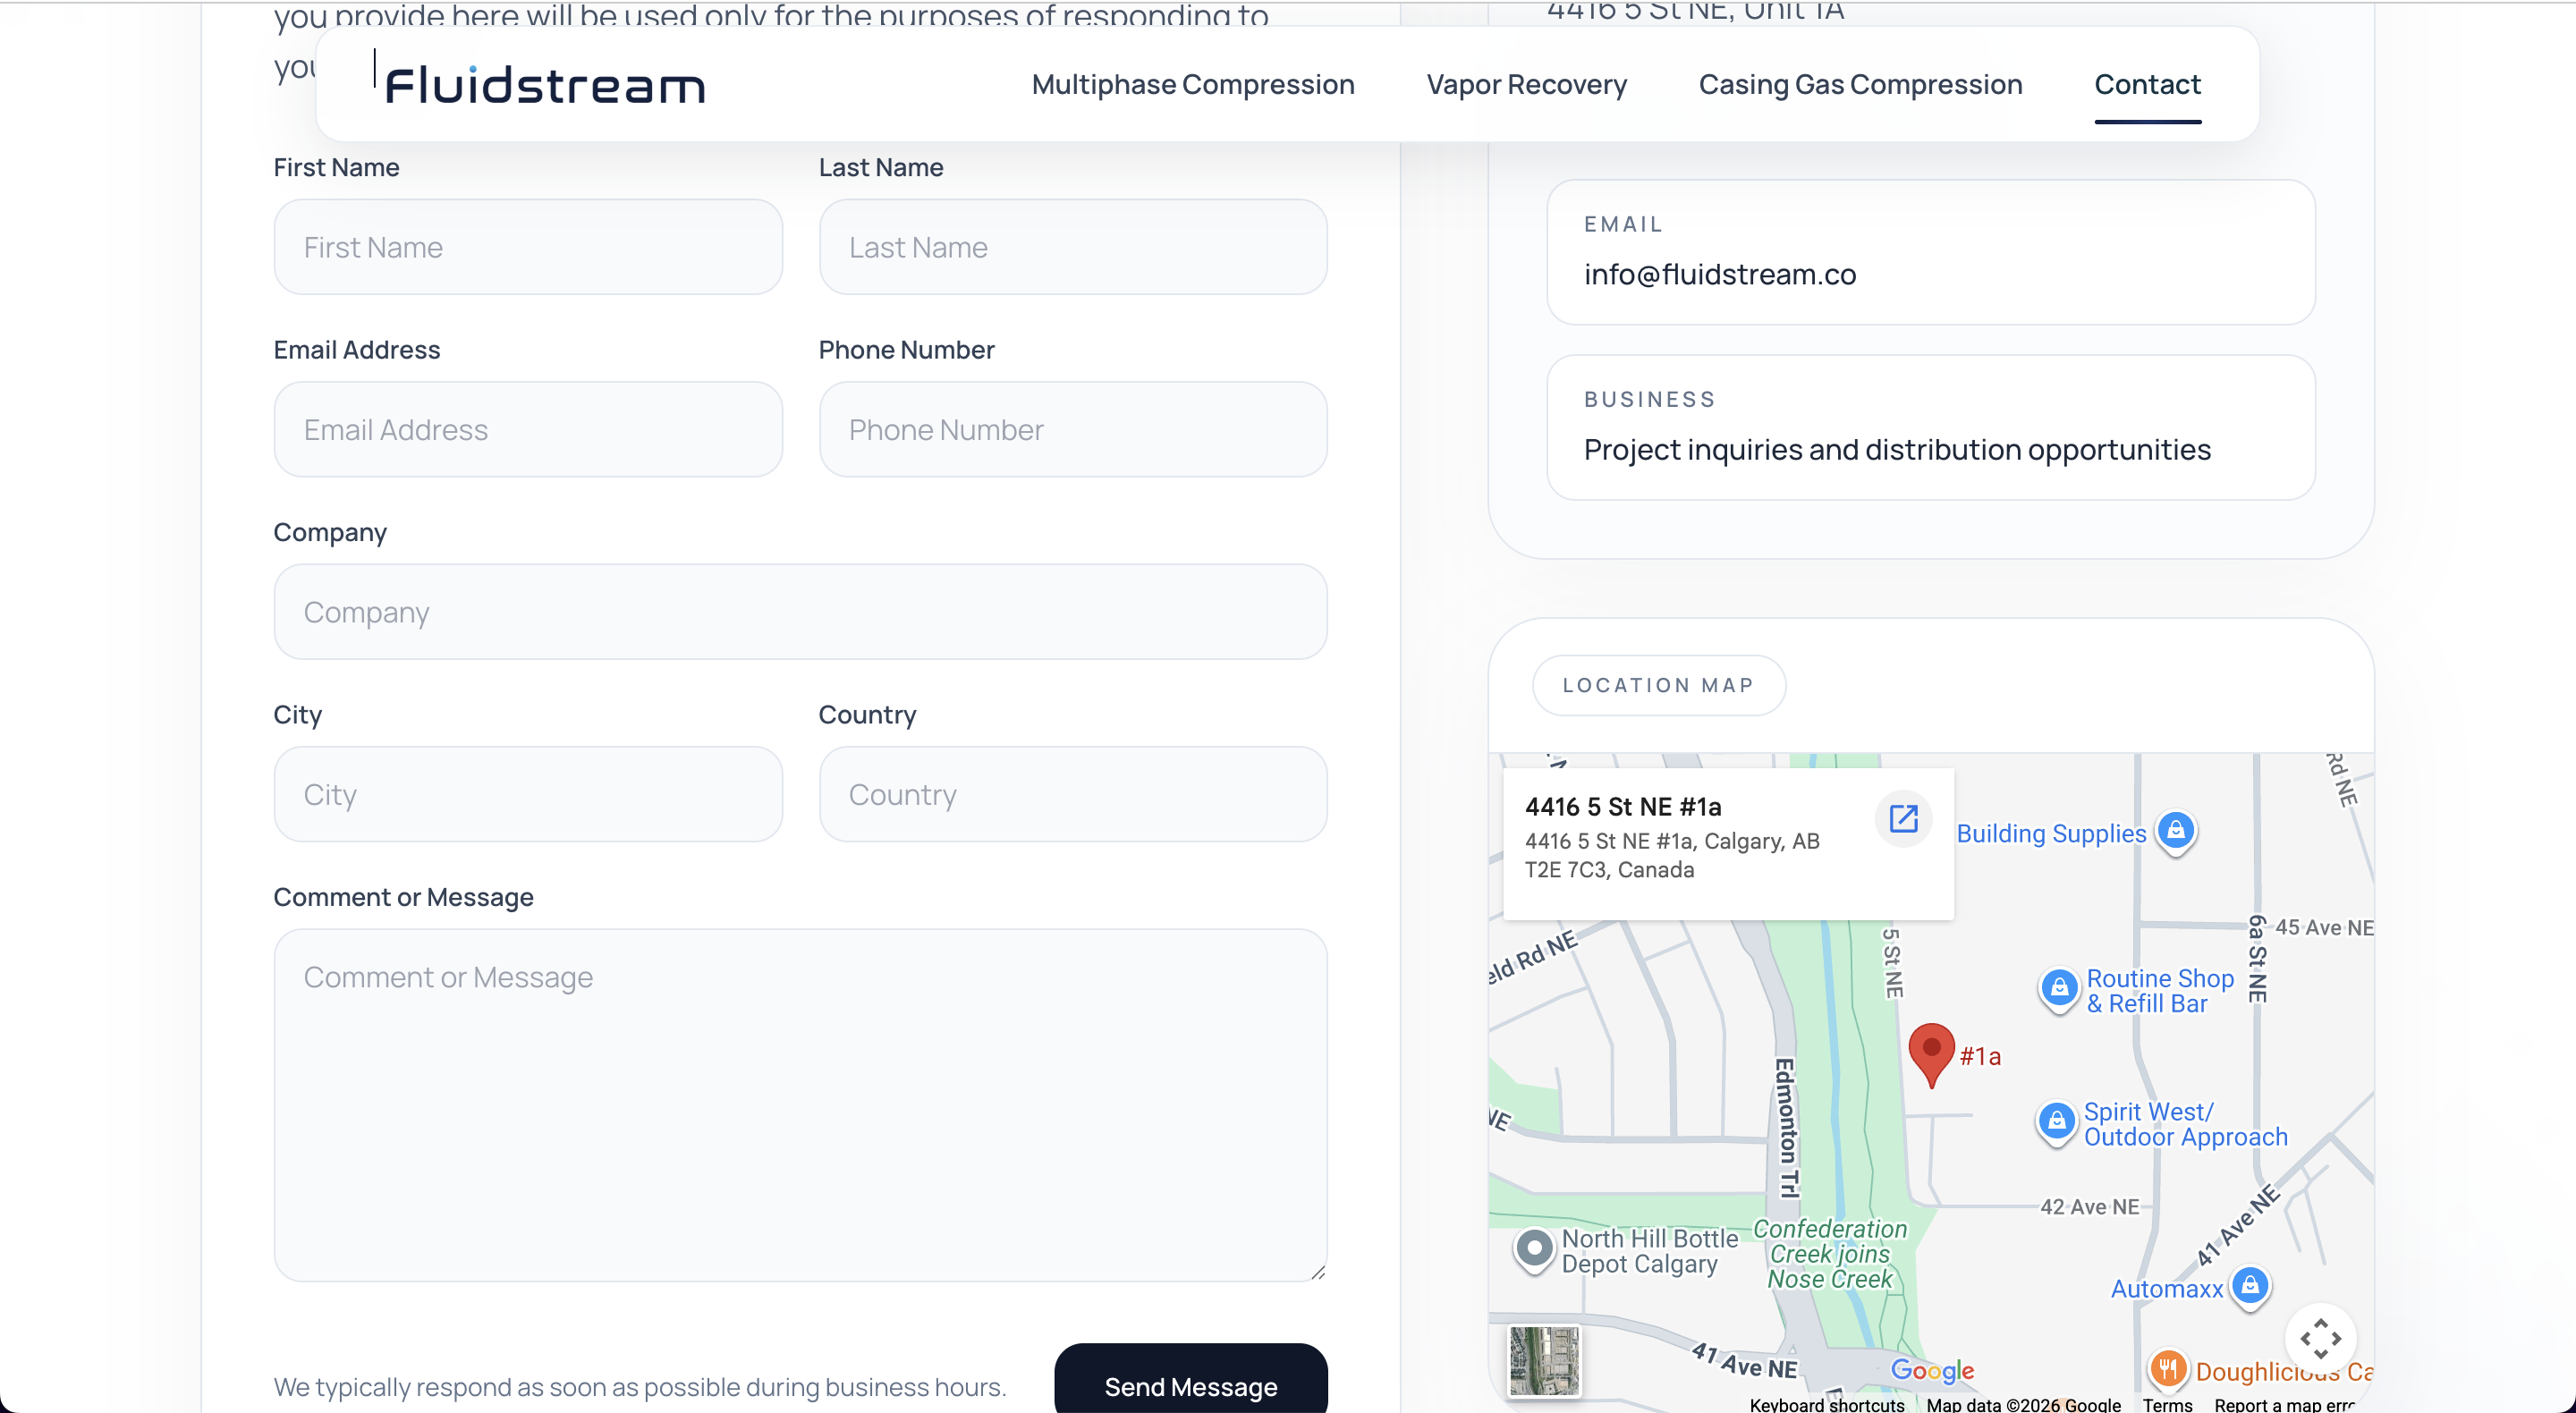Viewport: 2576px width, 1413px height.
Task: Click the Comment or Message text area
Action: pyautogui.click(x=799, y=1100)
